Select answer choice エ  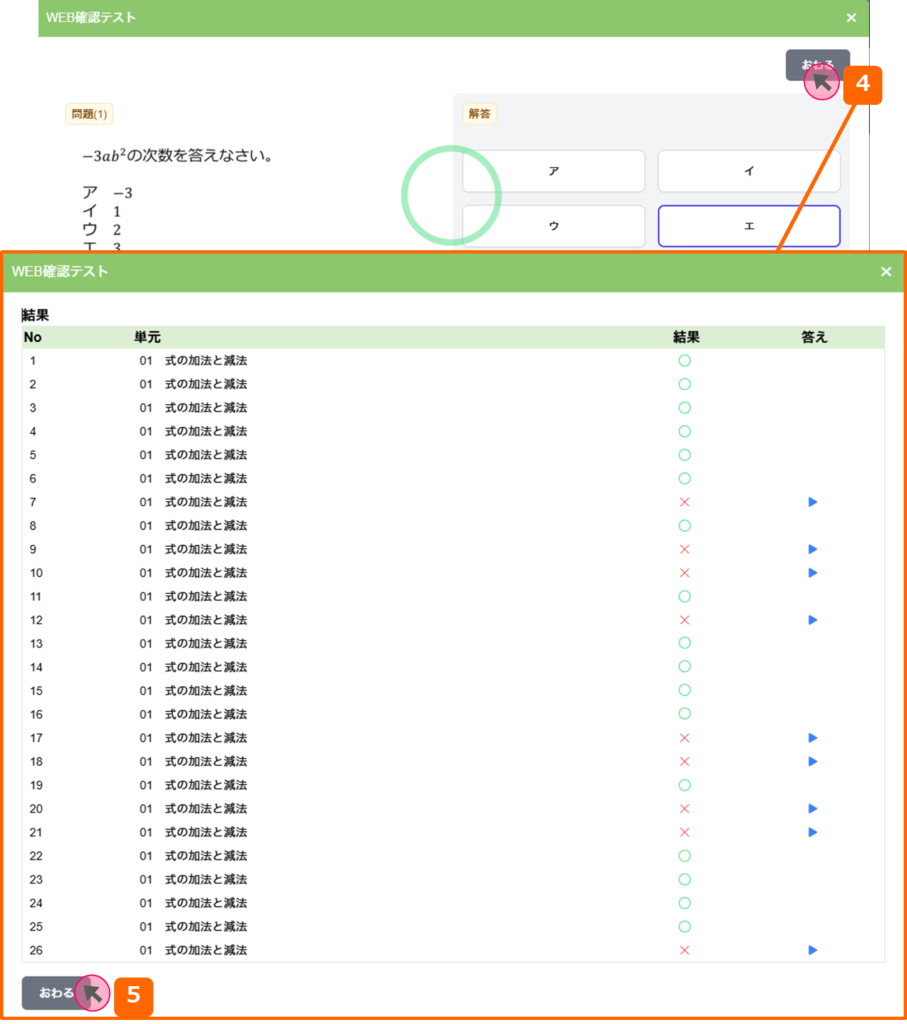[748, 226]
